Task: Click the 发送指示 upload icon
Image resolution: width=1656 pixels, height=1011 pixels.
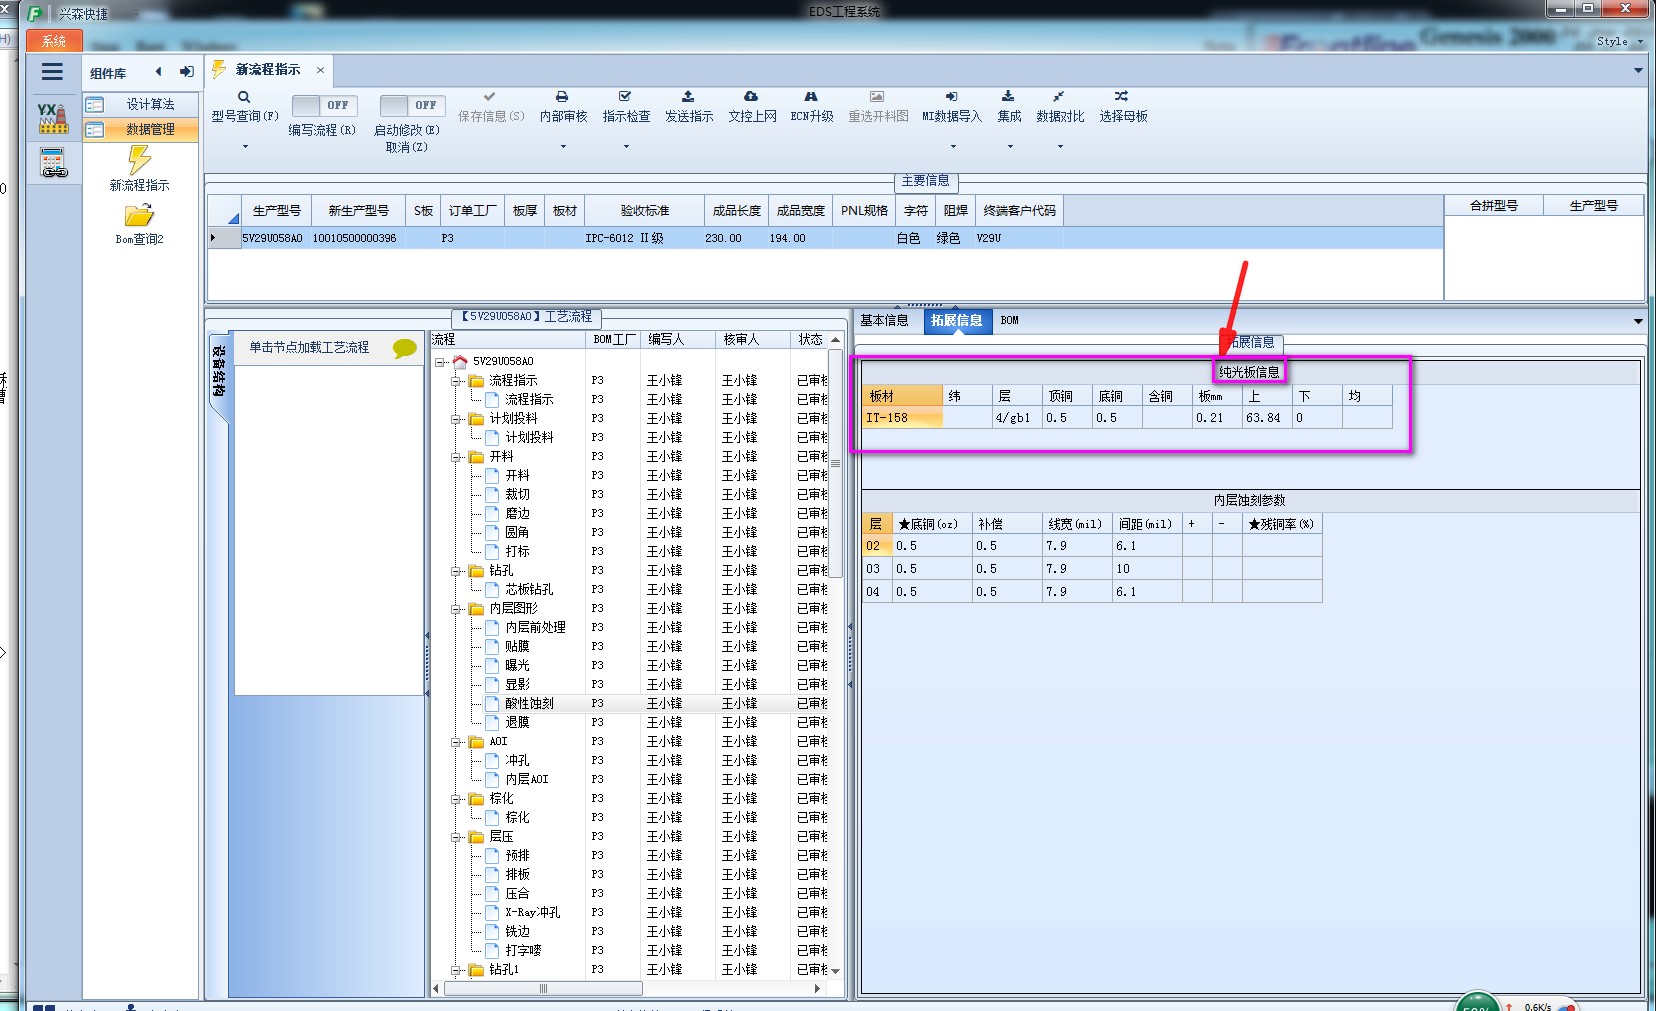Action: [688, 97]
